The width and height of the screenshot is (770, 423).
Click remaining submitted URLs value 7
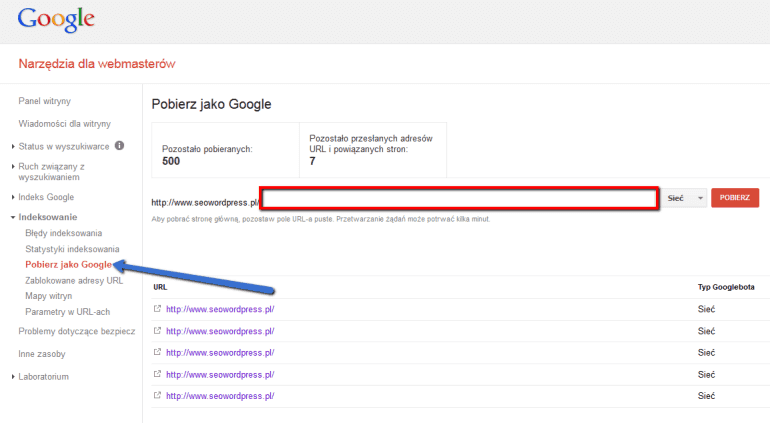point(312,161)
